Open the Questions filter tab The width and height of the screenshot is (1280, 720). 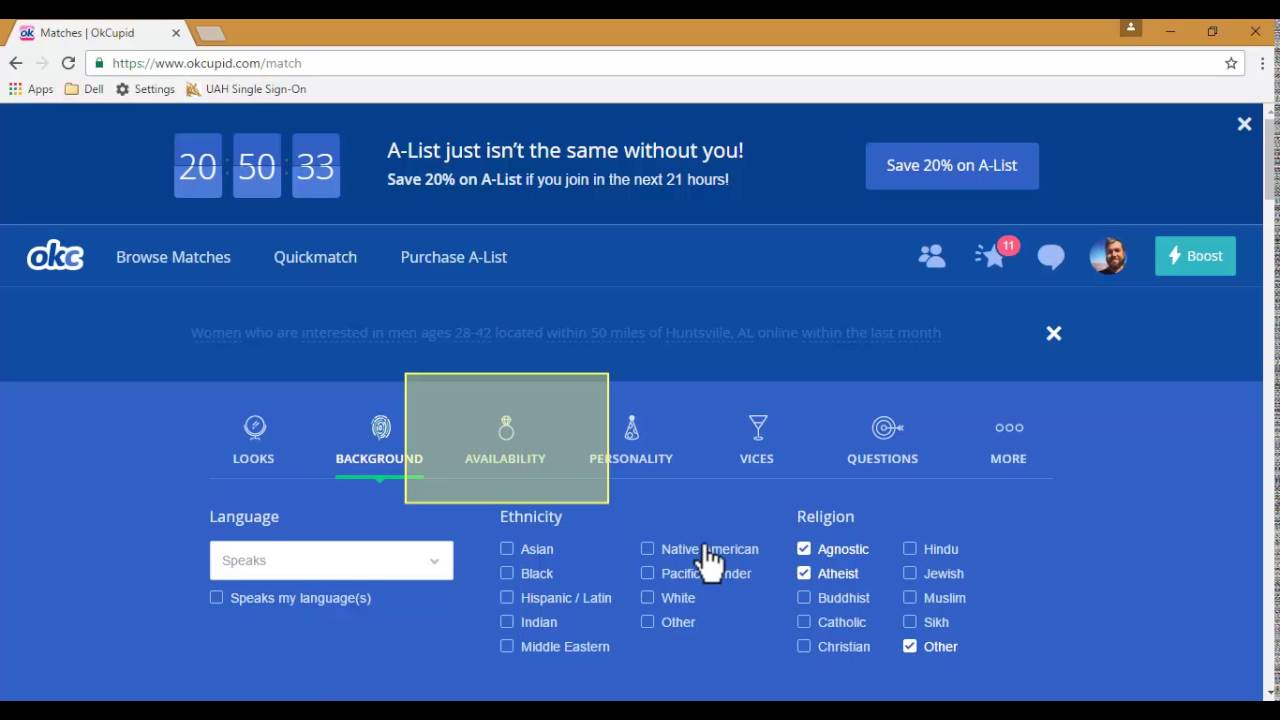tap(883, 440)
